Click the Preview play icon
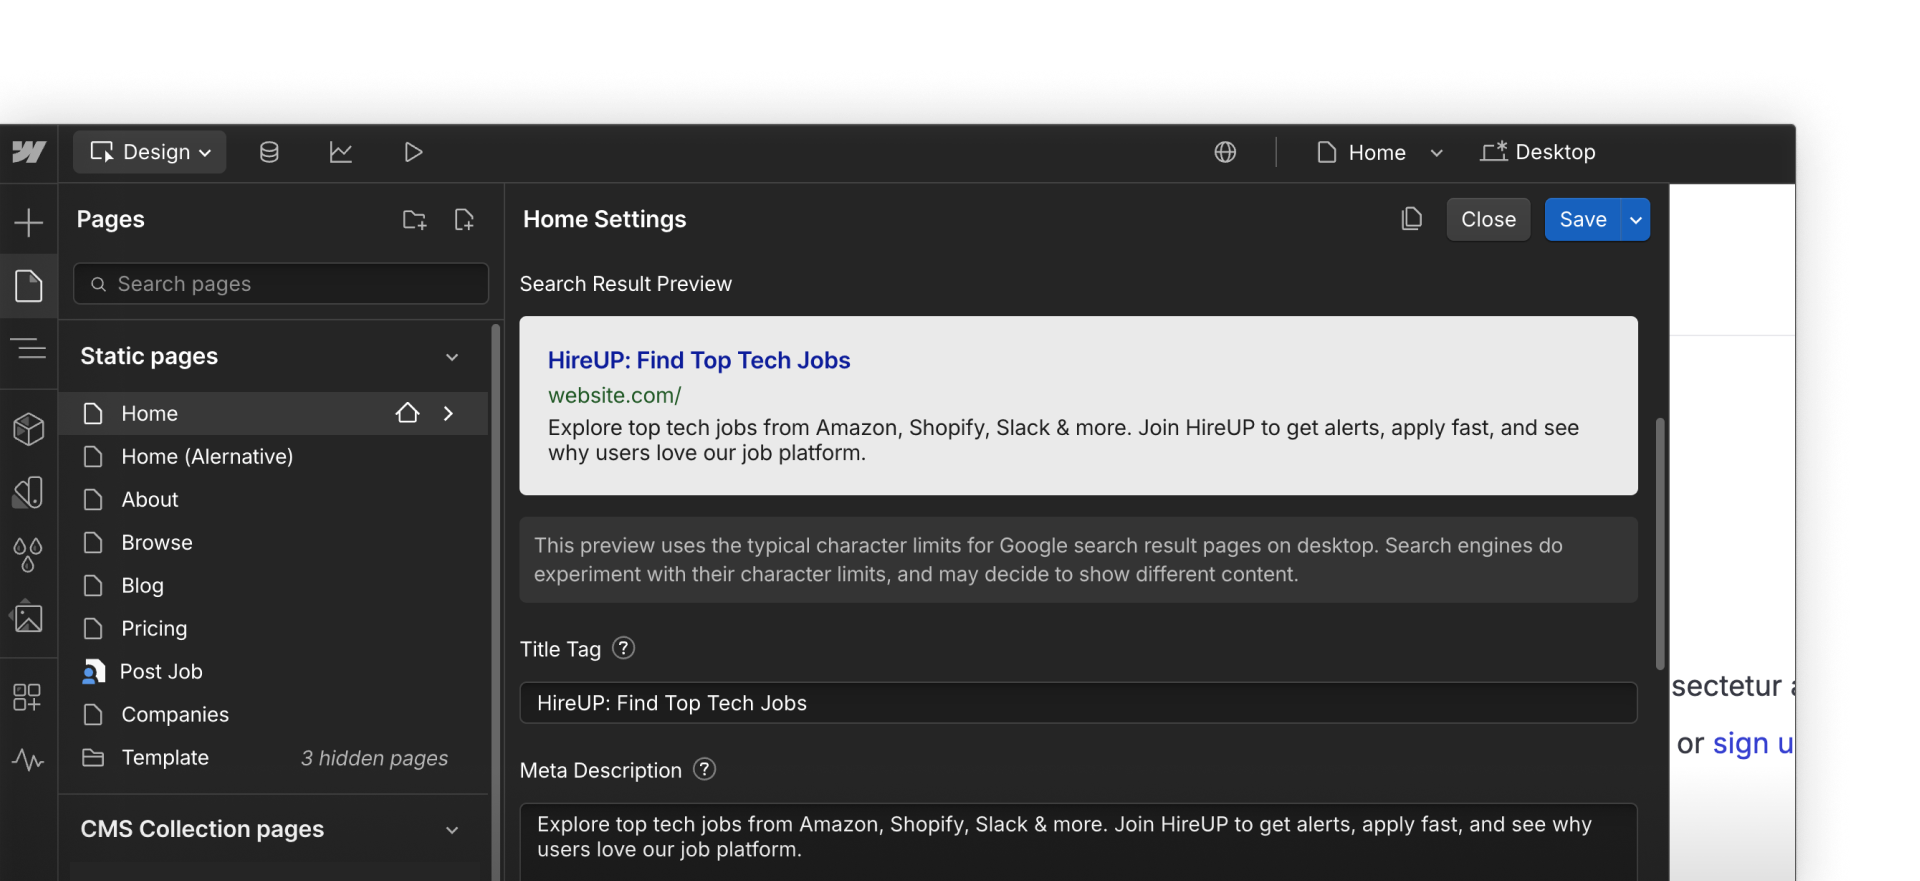This screenshot has height=881, width=1920. point(413,152)
